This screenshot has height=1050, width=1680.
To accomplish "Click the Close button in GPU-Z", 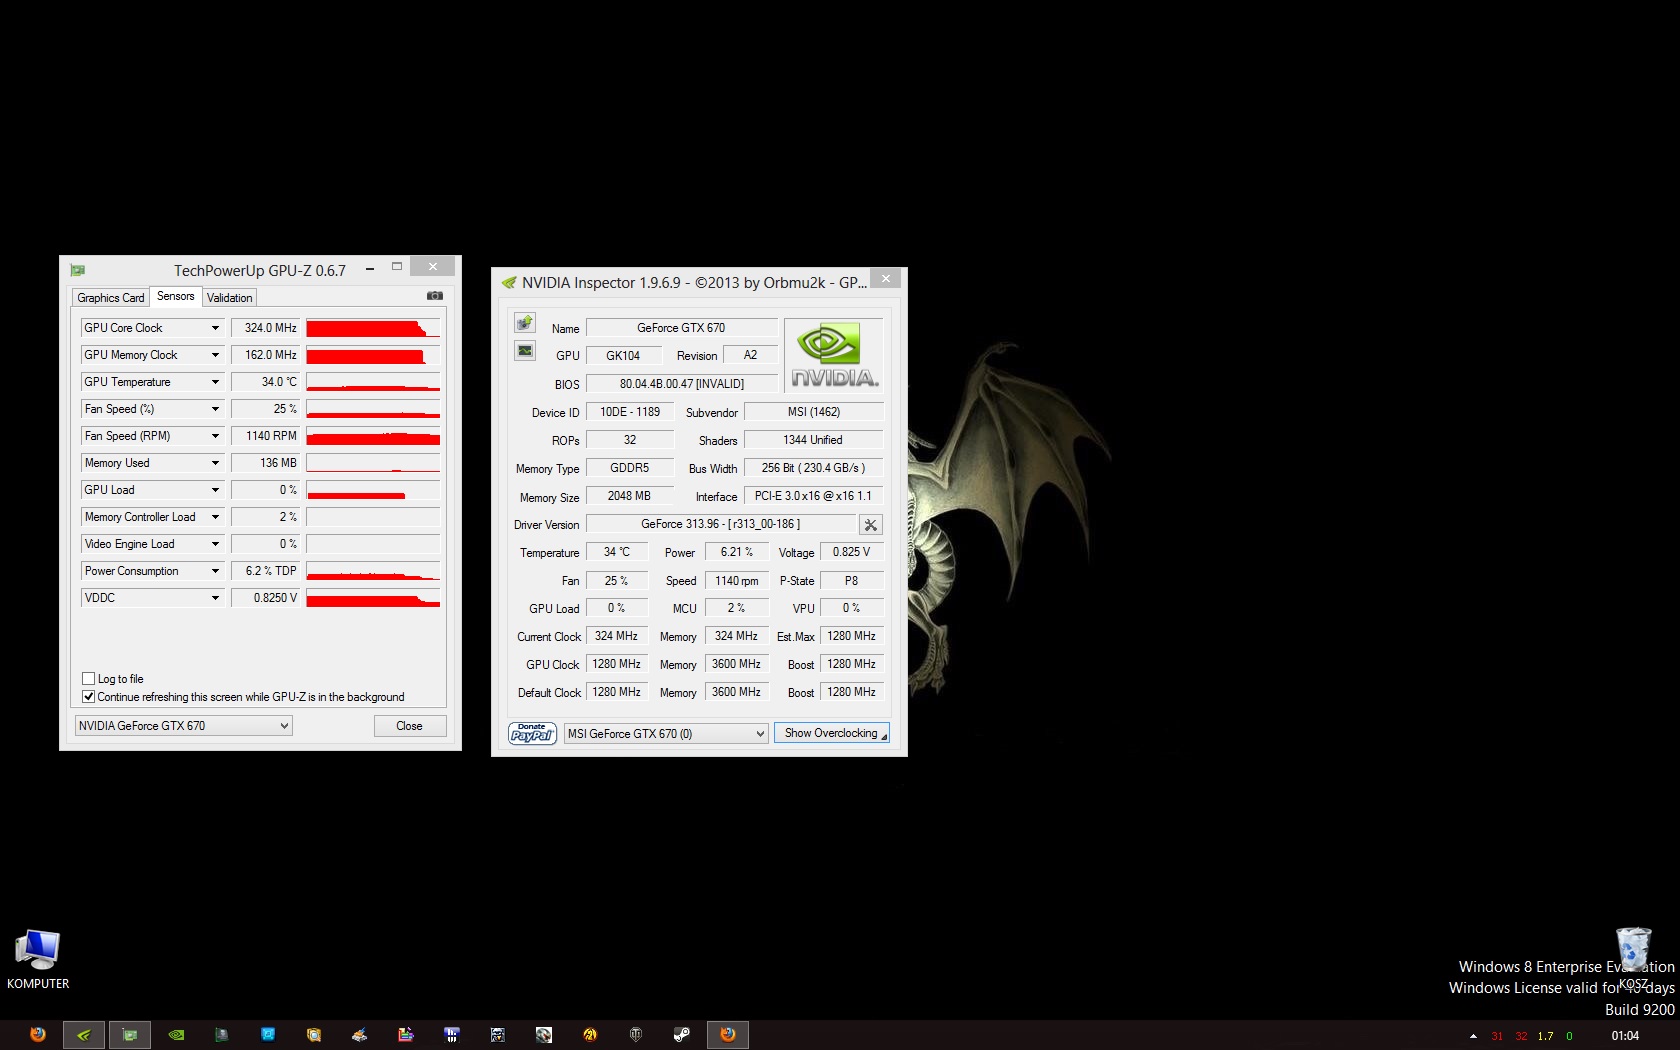I will (410, 726).
